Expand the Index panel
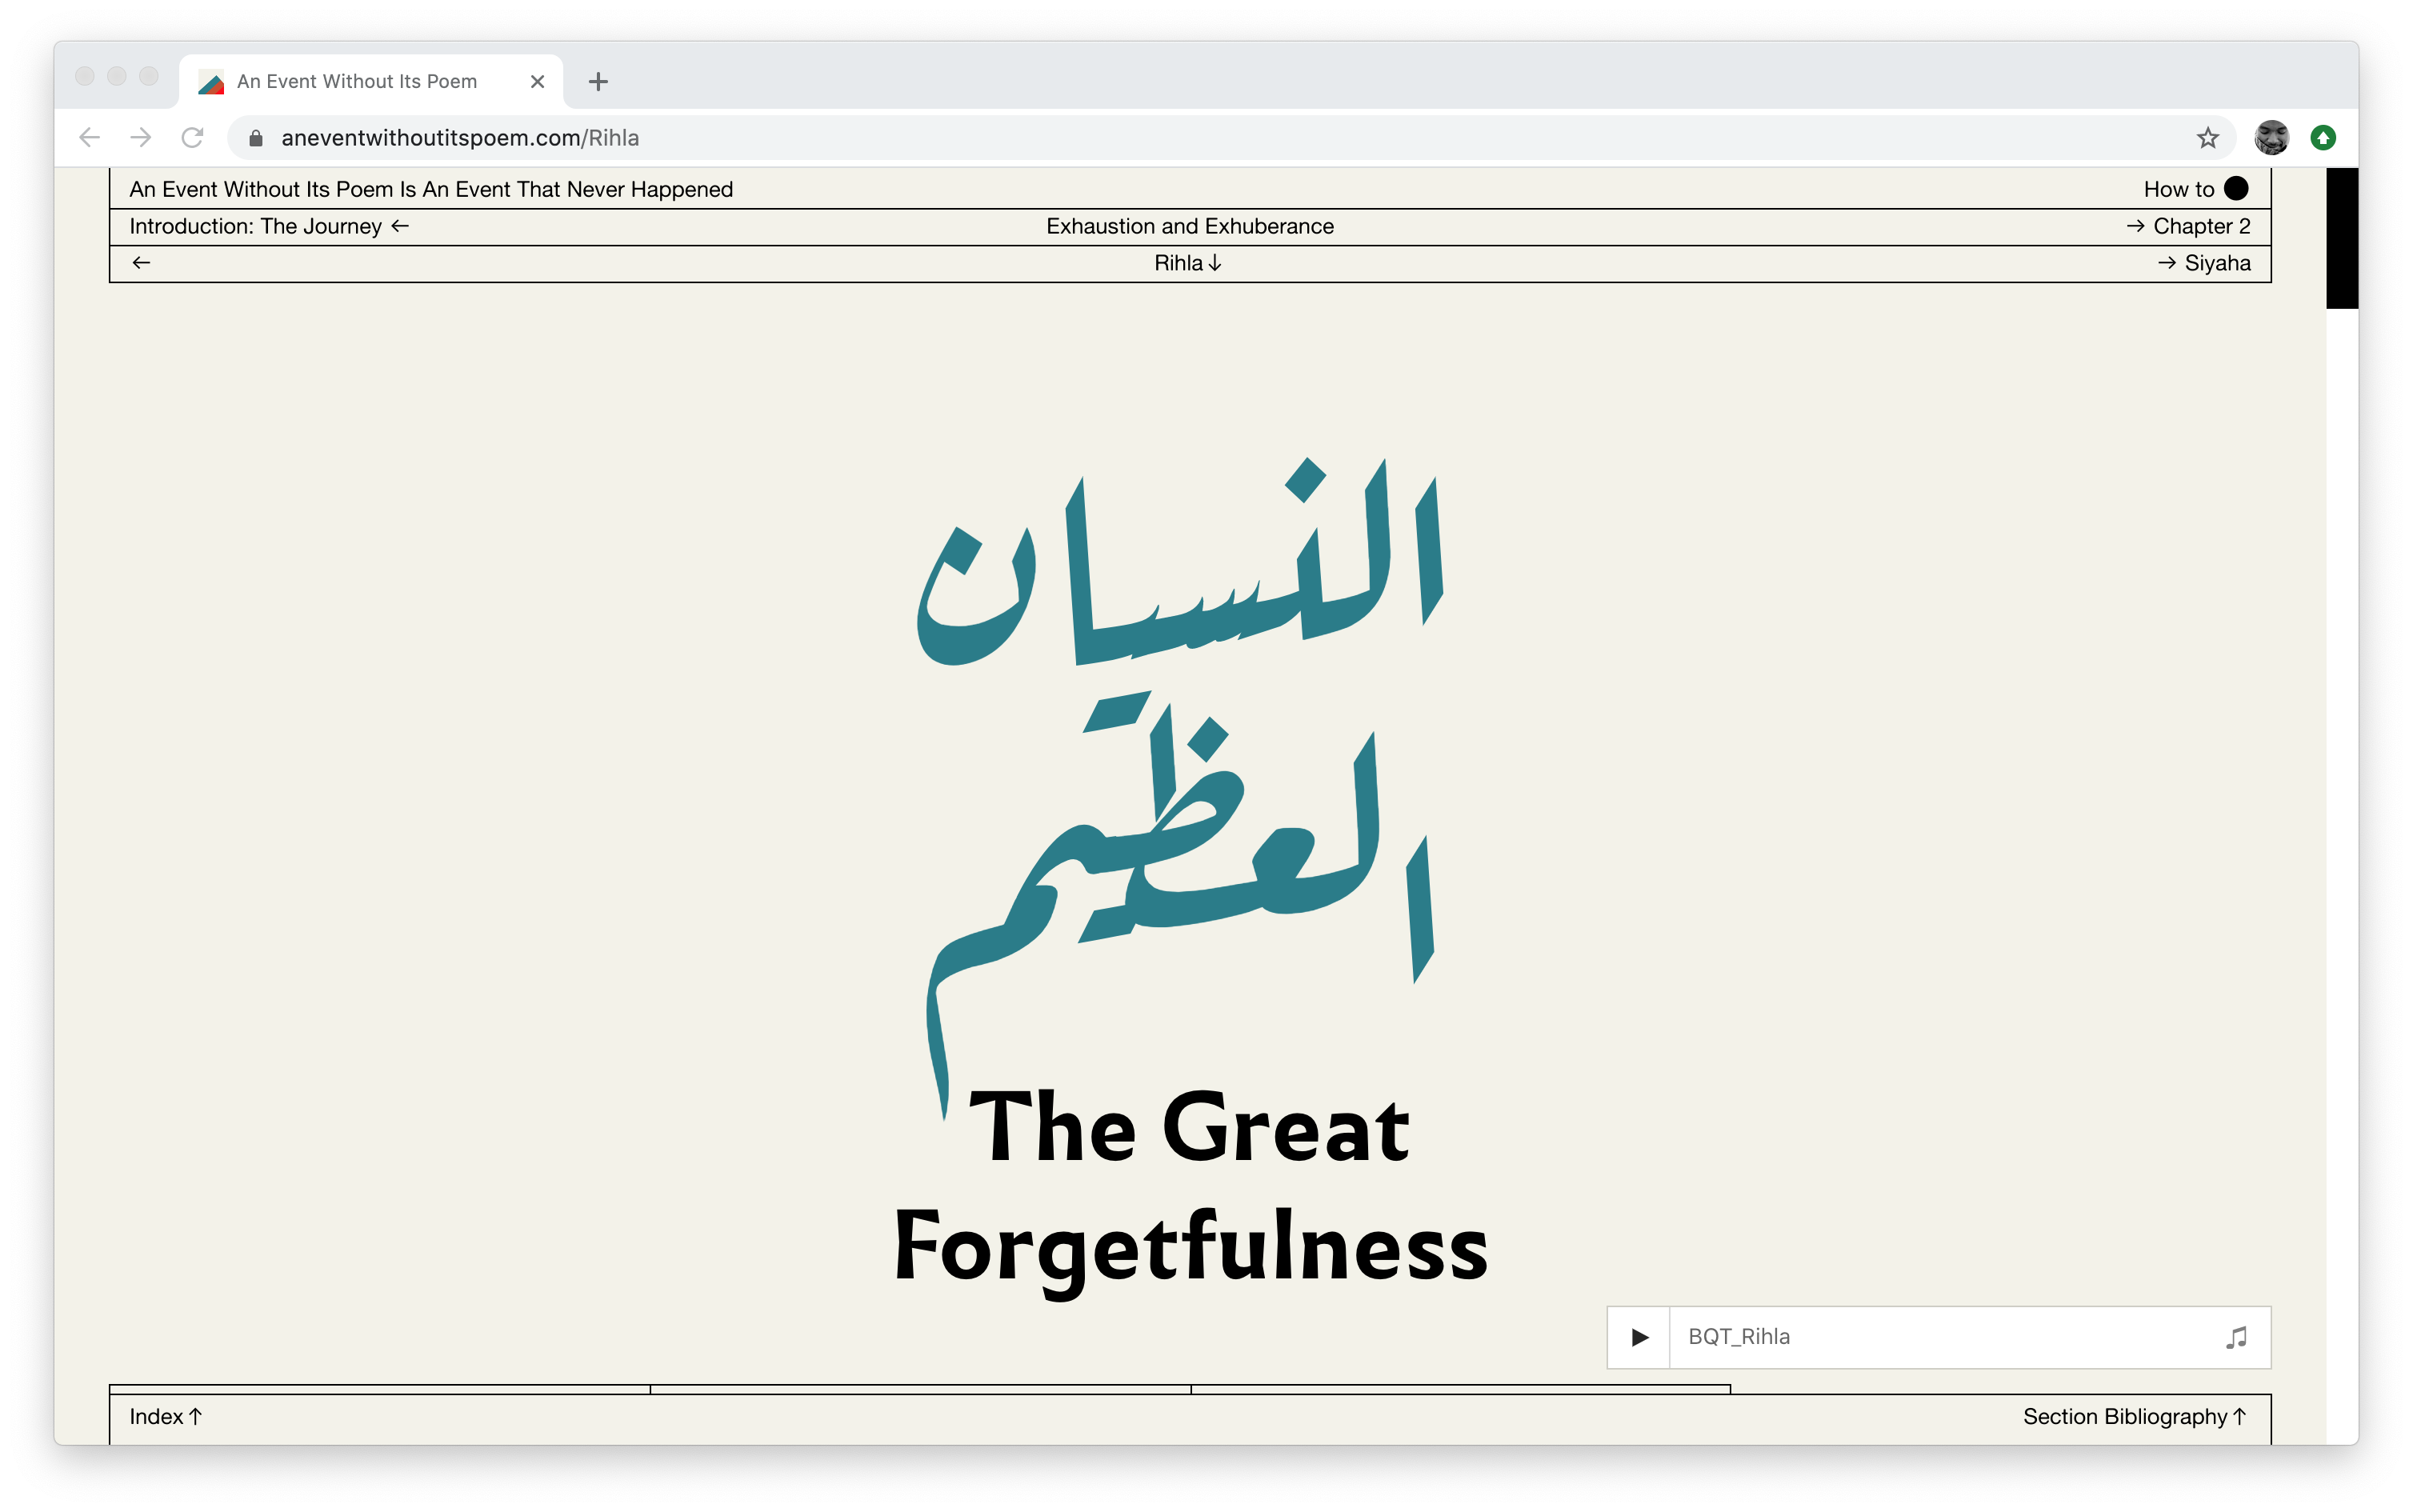The image size is (2413, 1512). [166, 1416]
